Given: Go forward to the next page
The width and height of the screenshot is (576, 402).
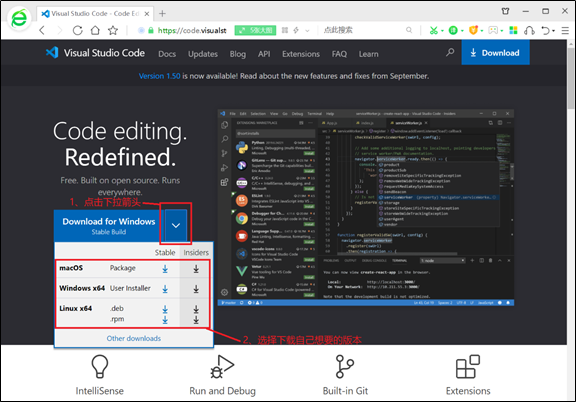Looking at the screenshot, I should tap(60, 30).
